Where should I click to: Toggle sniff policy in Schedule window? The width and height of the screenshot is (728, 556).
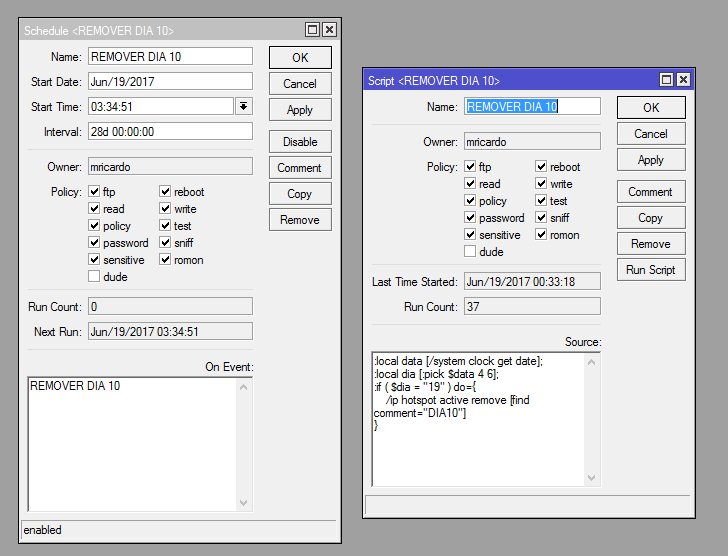[x=165, y=242]
